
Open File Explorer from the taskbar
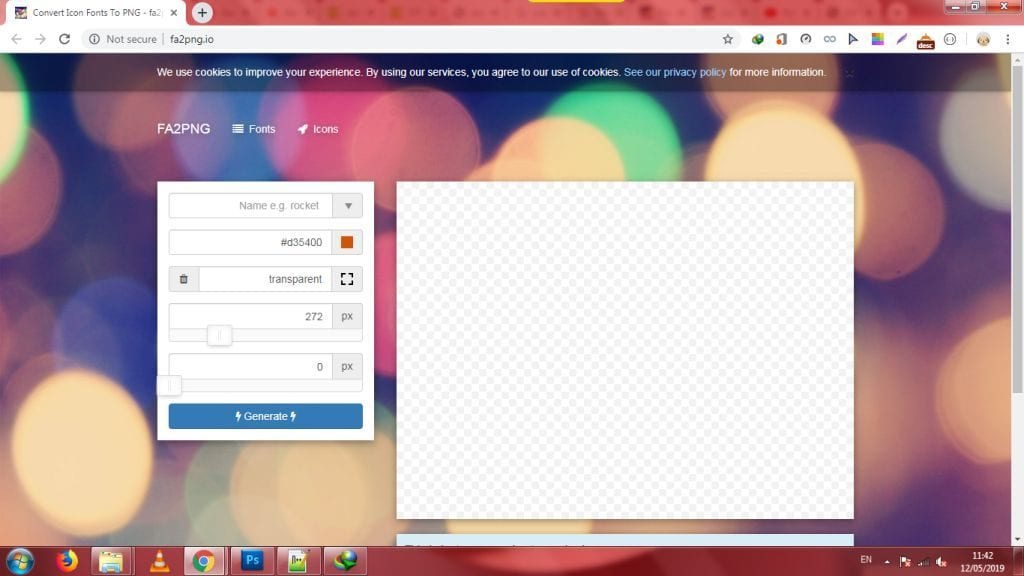(111, 561)
